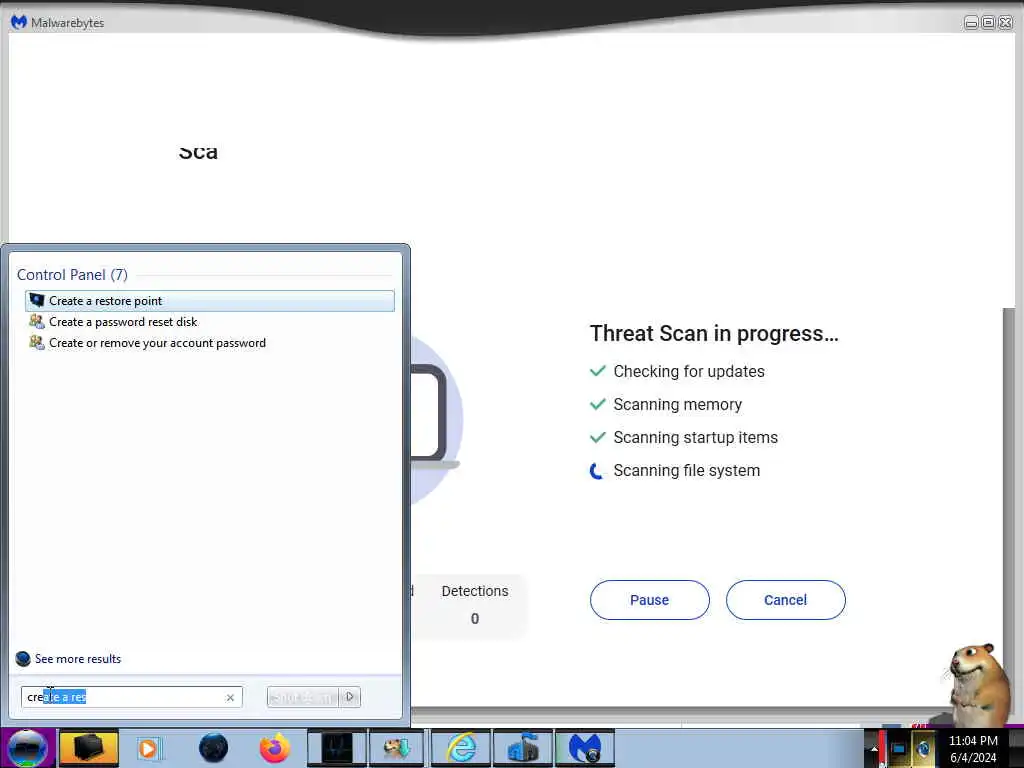Image resolution: width=1024 pixels, height=768 pixels.
Task: Expand the Shut down options arrow
Action: (x=350, y=697)
